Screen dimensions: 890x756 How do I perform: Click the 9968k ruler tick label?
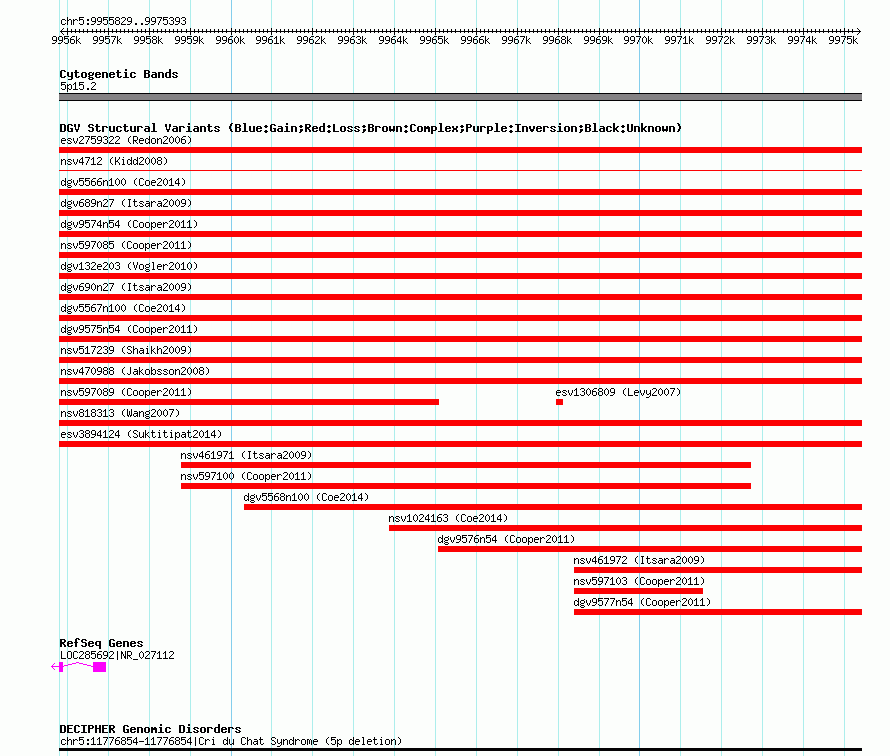point(557,40)
